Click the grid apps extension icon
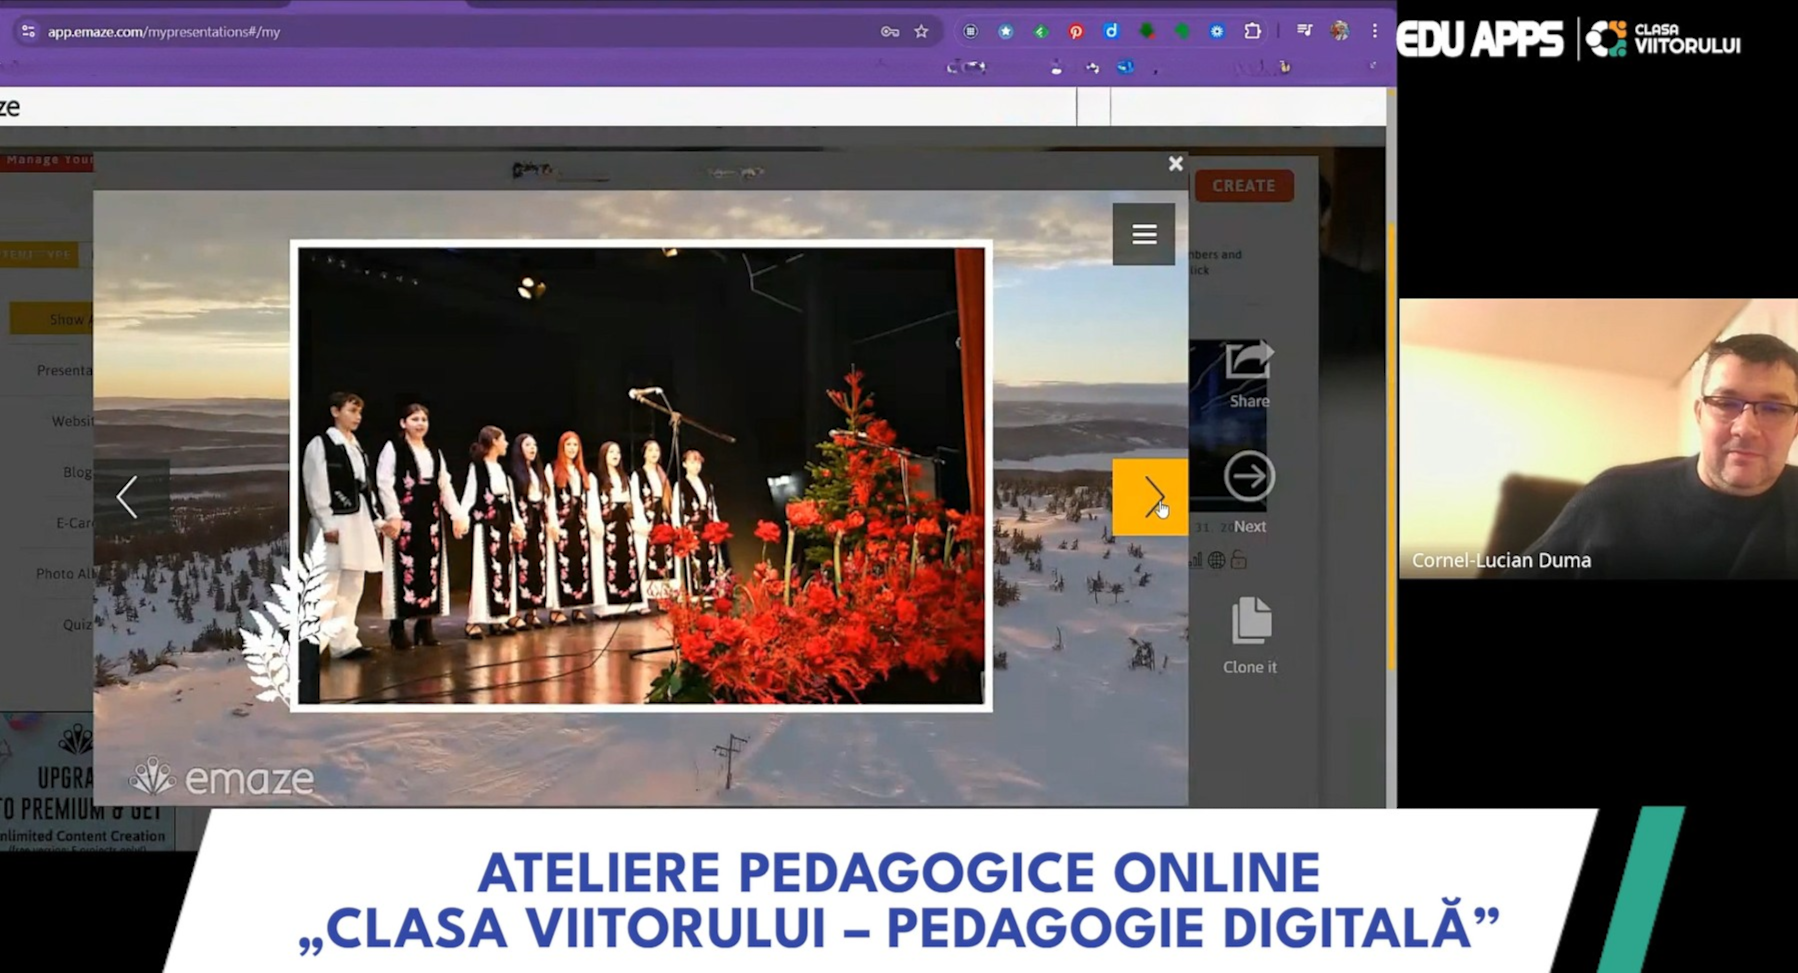The width and height of the screenshot is (1798, 973). pos(970,32)
